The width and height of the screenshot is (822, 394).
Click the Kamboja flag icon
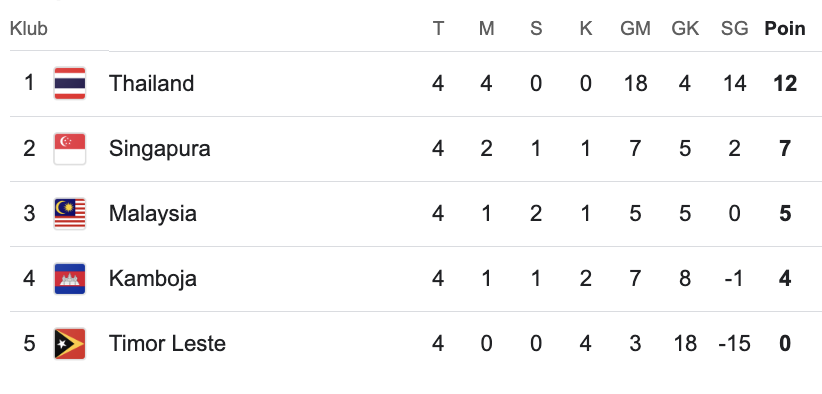tap(70, 279)
